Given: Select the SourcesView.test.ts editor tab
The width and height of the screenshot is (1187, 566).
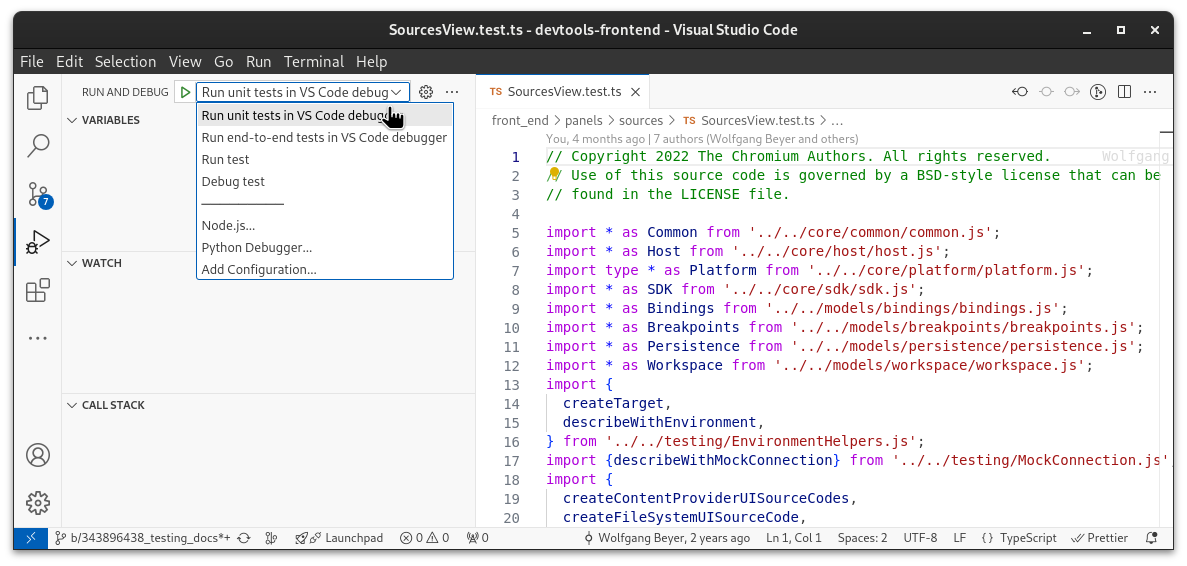Looking at the screenshot, I should pos(563,92).
